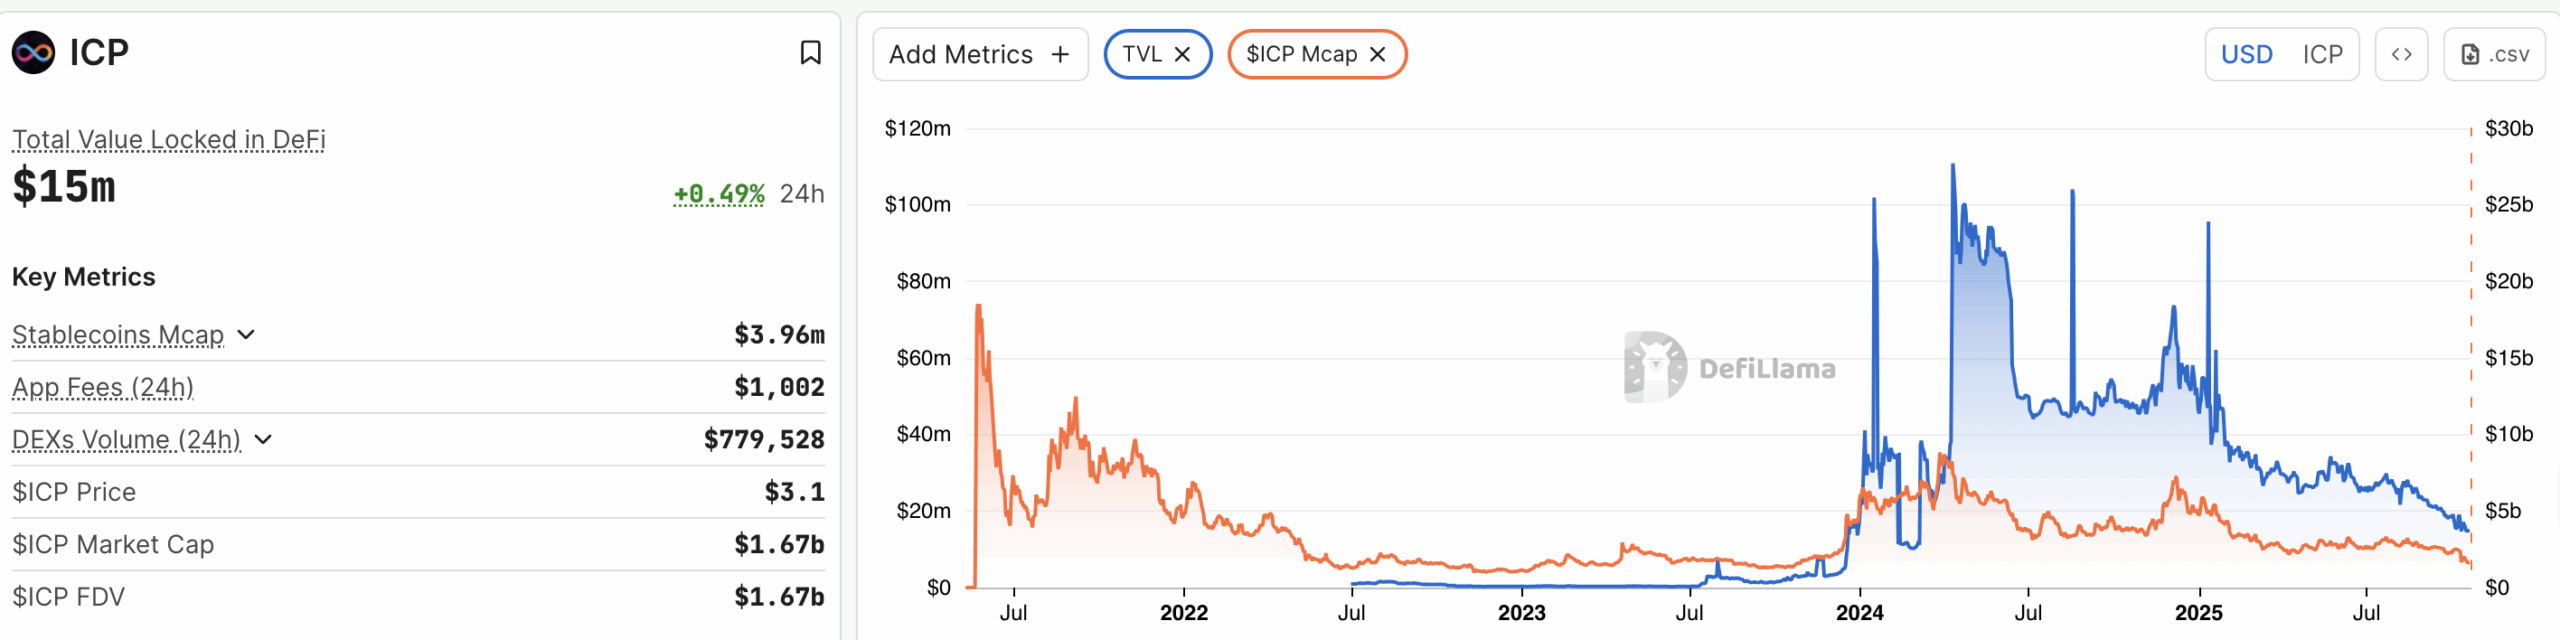Switch chart denomination to USD
2560x640 pixels.
point(2246,55)
